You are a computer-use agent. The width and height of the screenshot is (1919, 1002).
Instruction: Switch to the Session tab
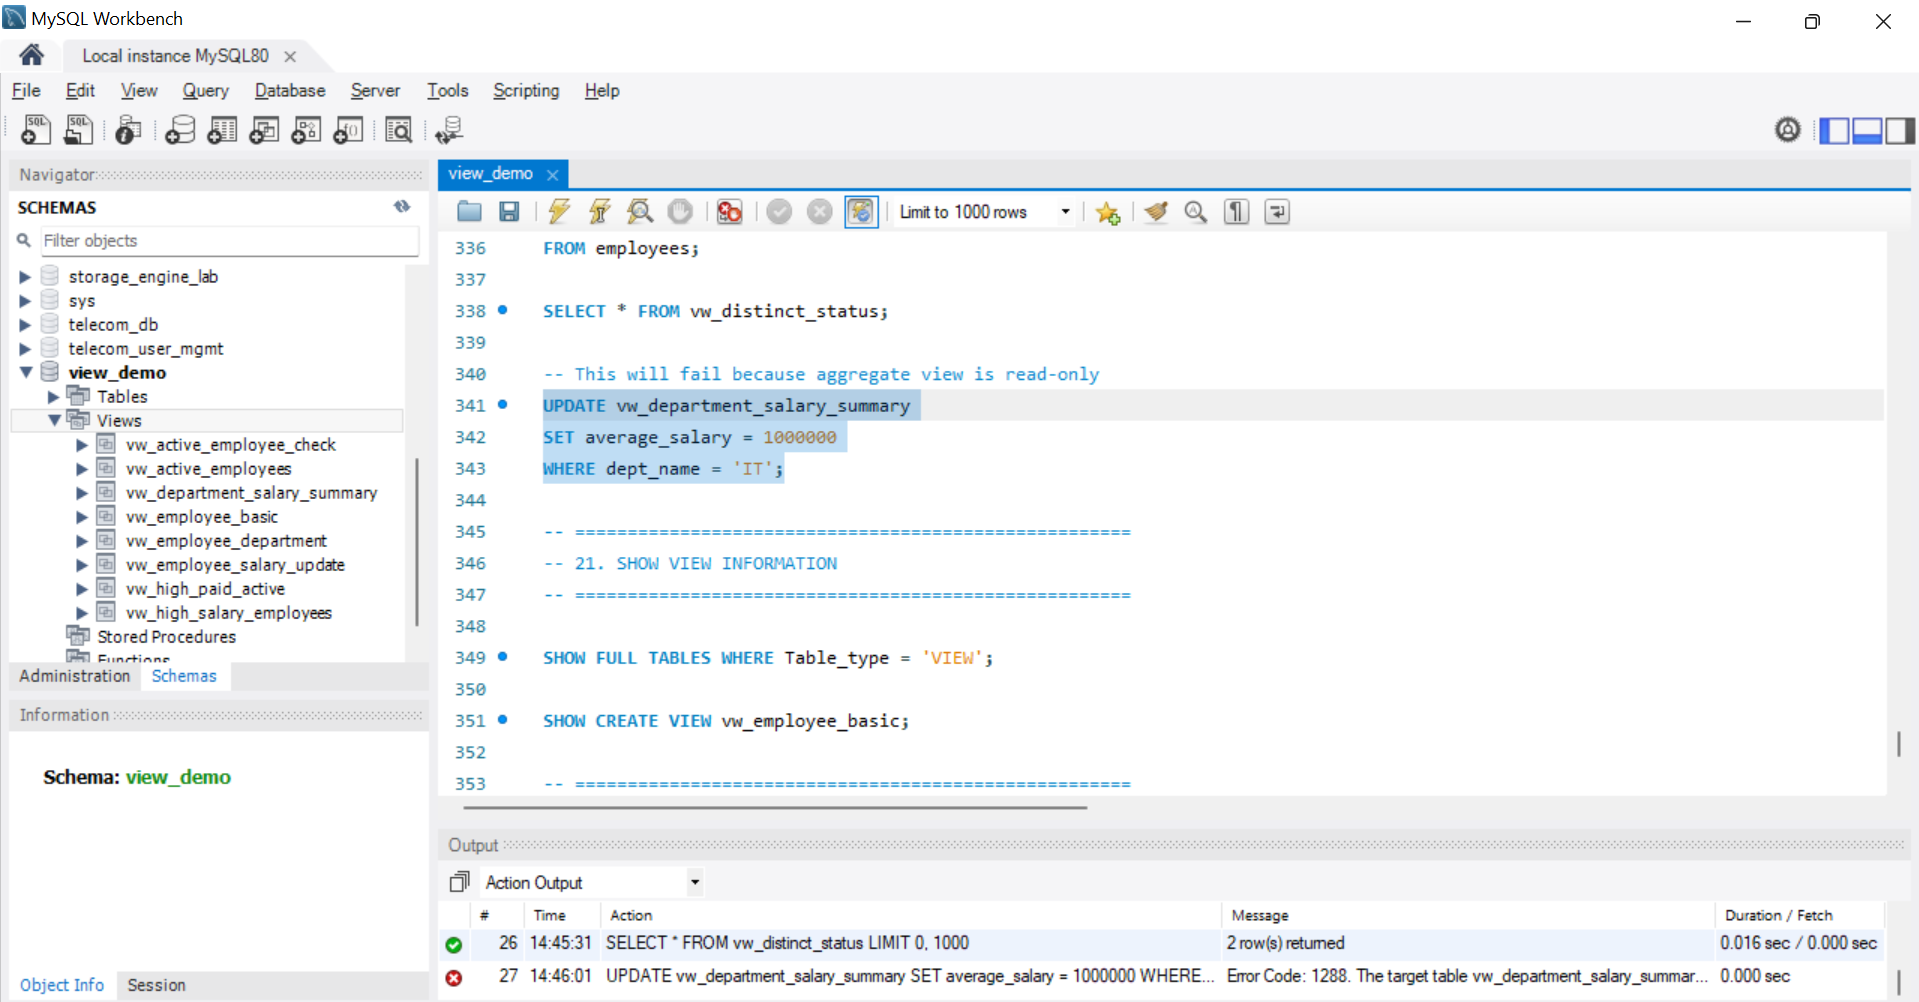point(156,985)
